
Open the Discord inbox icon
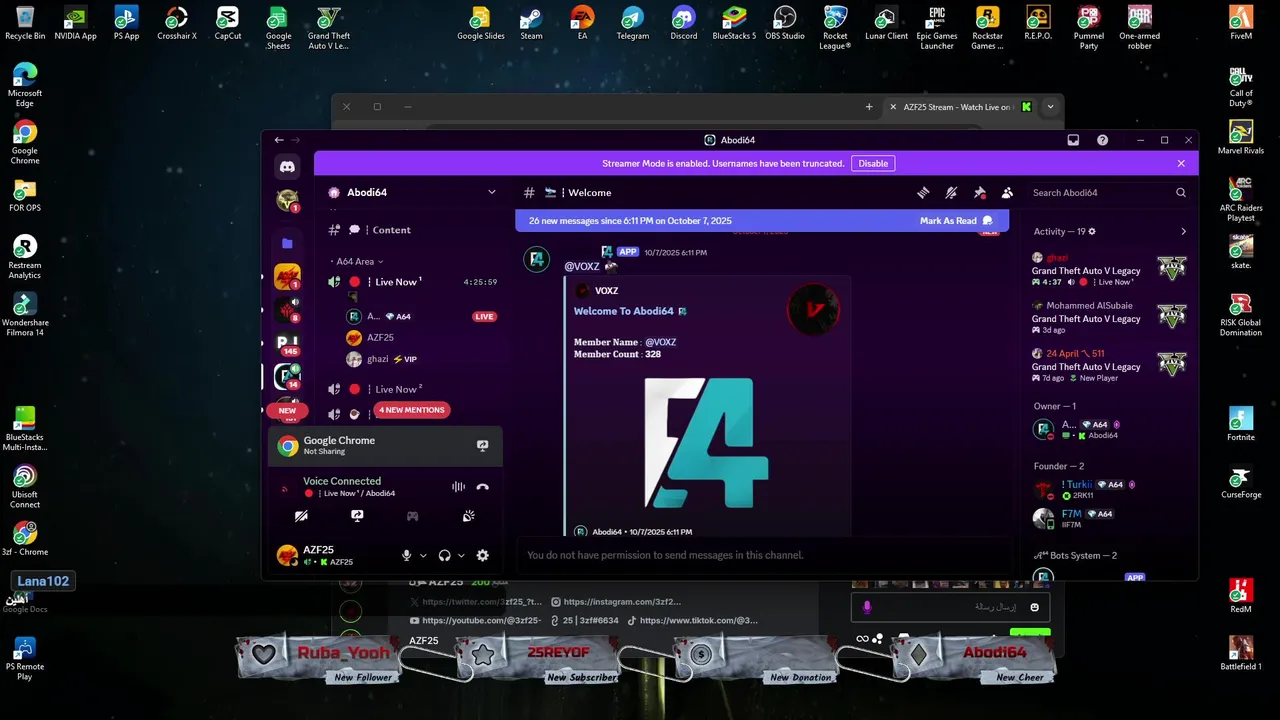[x=1073, y=140]
